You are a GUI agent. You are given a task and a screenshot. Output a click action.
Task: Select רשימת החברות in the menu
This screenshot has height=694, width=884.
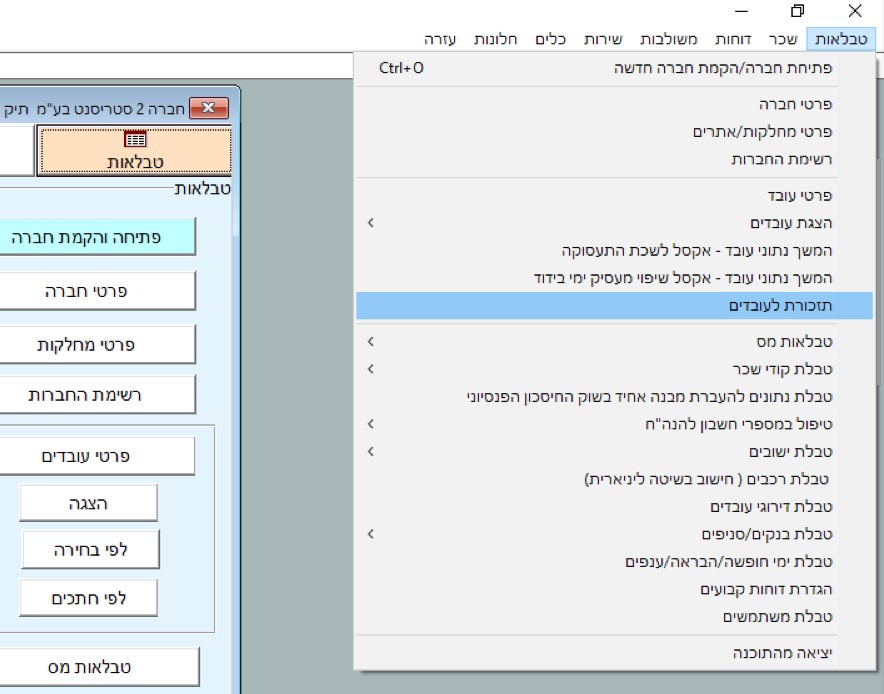(615, 159)
